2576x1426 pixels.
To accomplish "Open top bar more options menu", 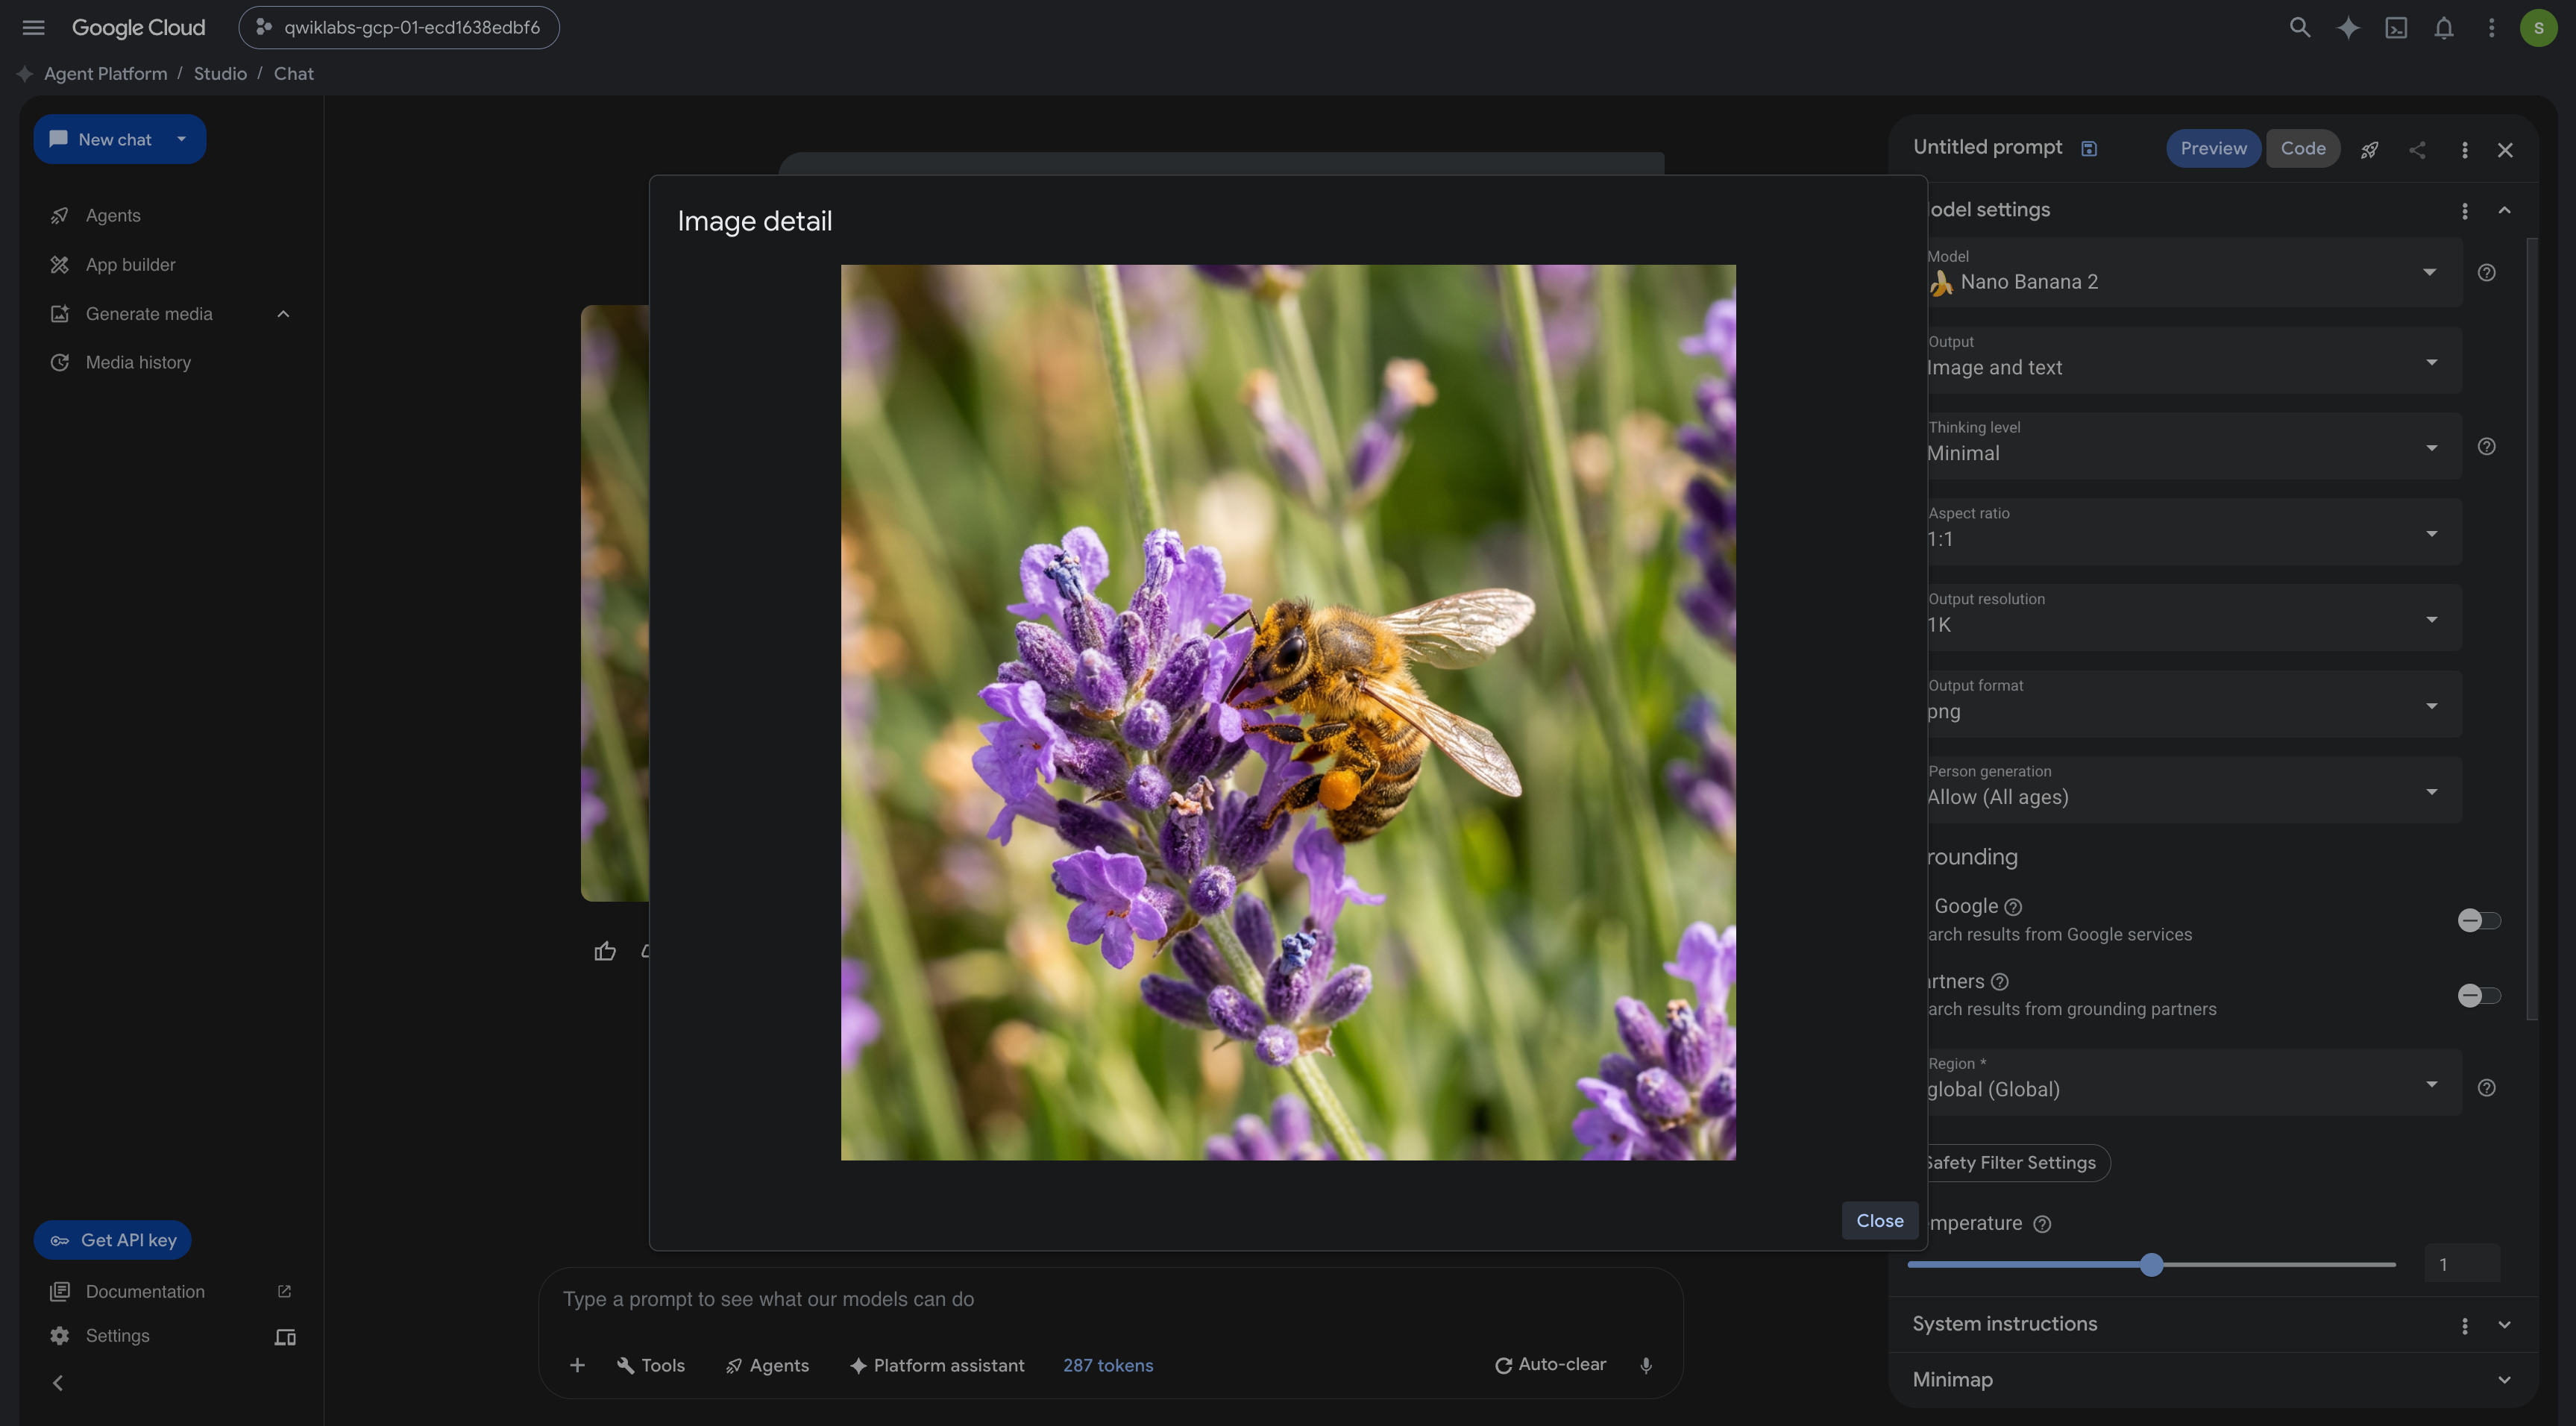I will pyautogui.click(x=2492, y=28).
